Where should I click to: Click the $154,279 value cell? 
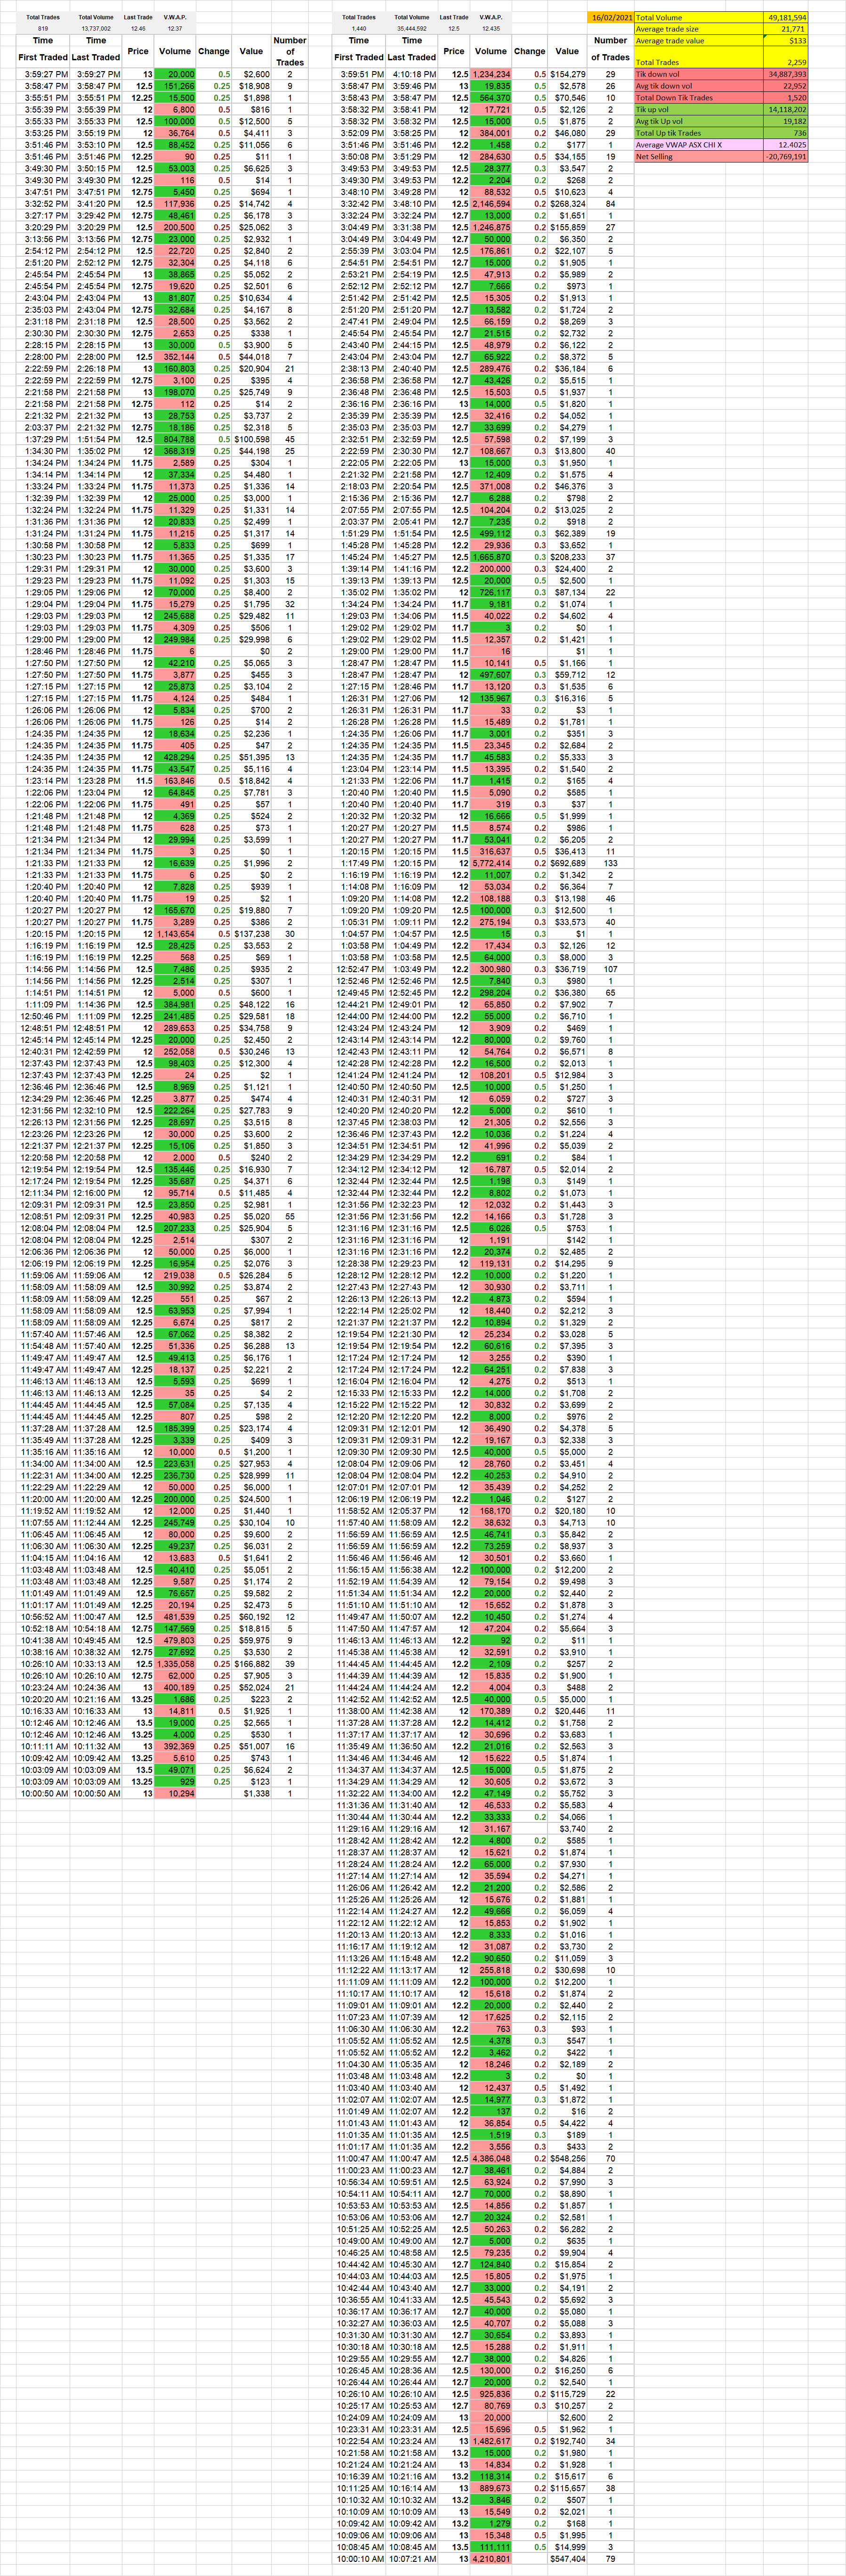567,74
